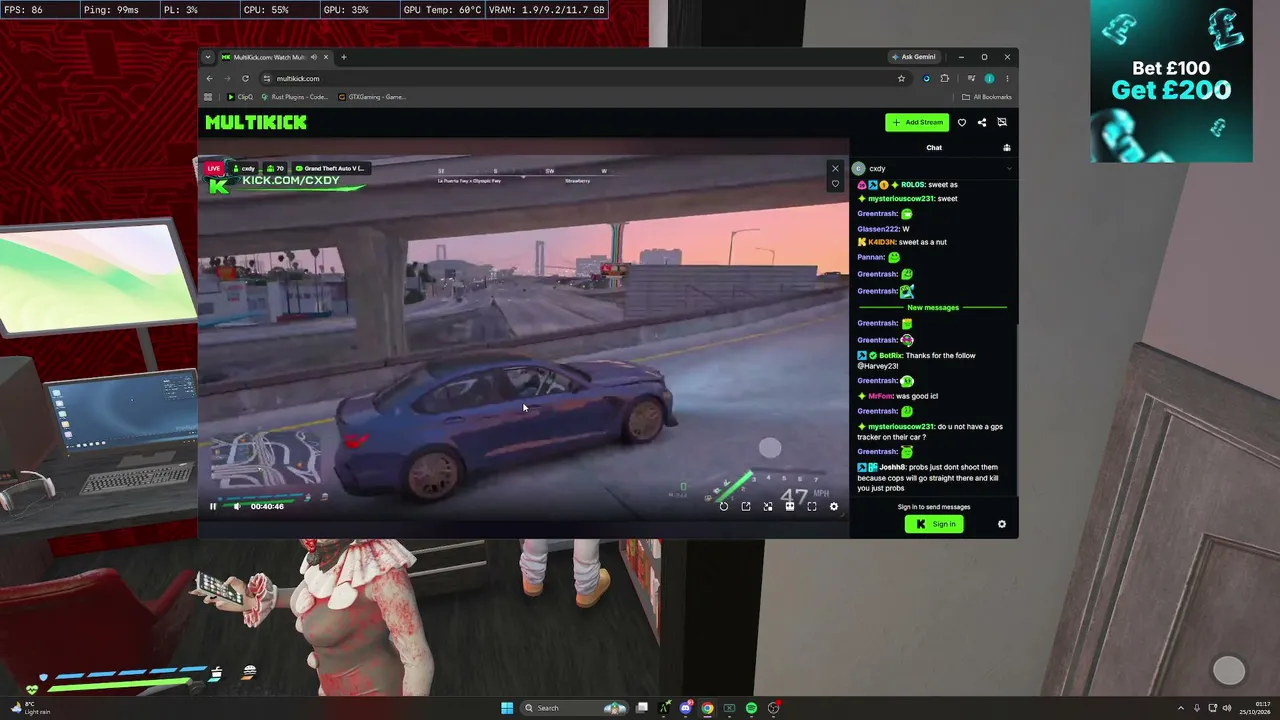Click the Windows Start button
Image resolution: width=1280 pixels, height=720 pixels.
point(507,708)
